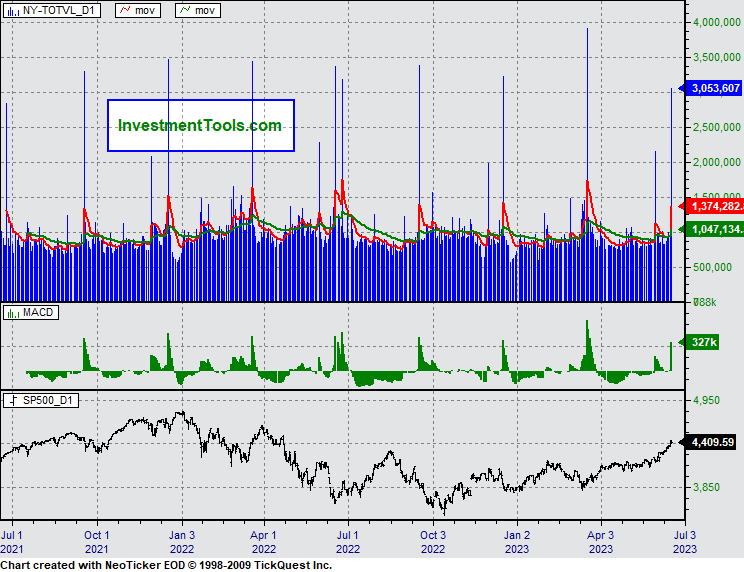Click the bar-chart icon beside SP500_D1
The width and height of the screenshot is (744, 572).
click(13, 400)
